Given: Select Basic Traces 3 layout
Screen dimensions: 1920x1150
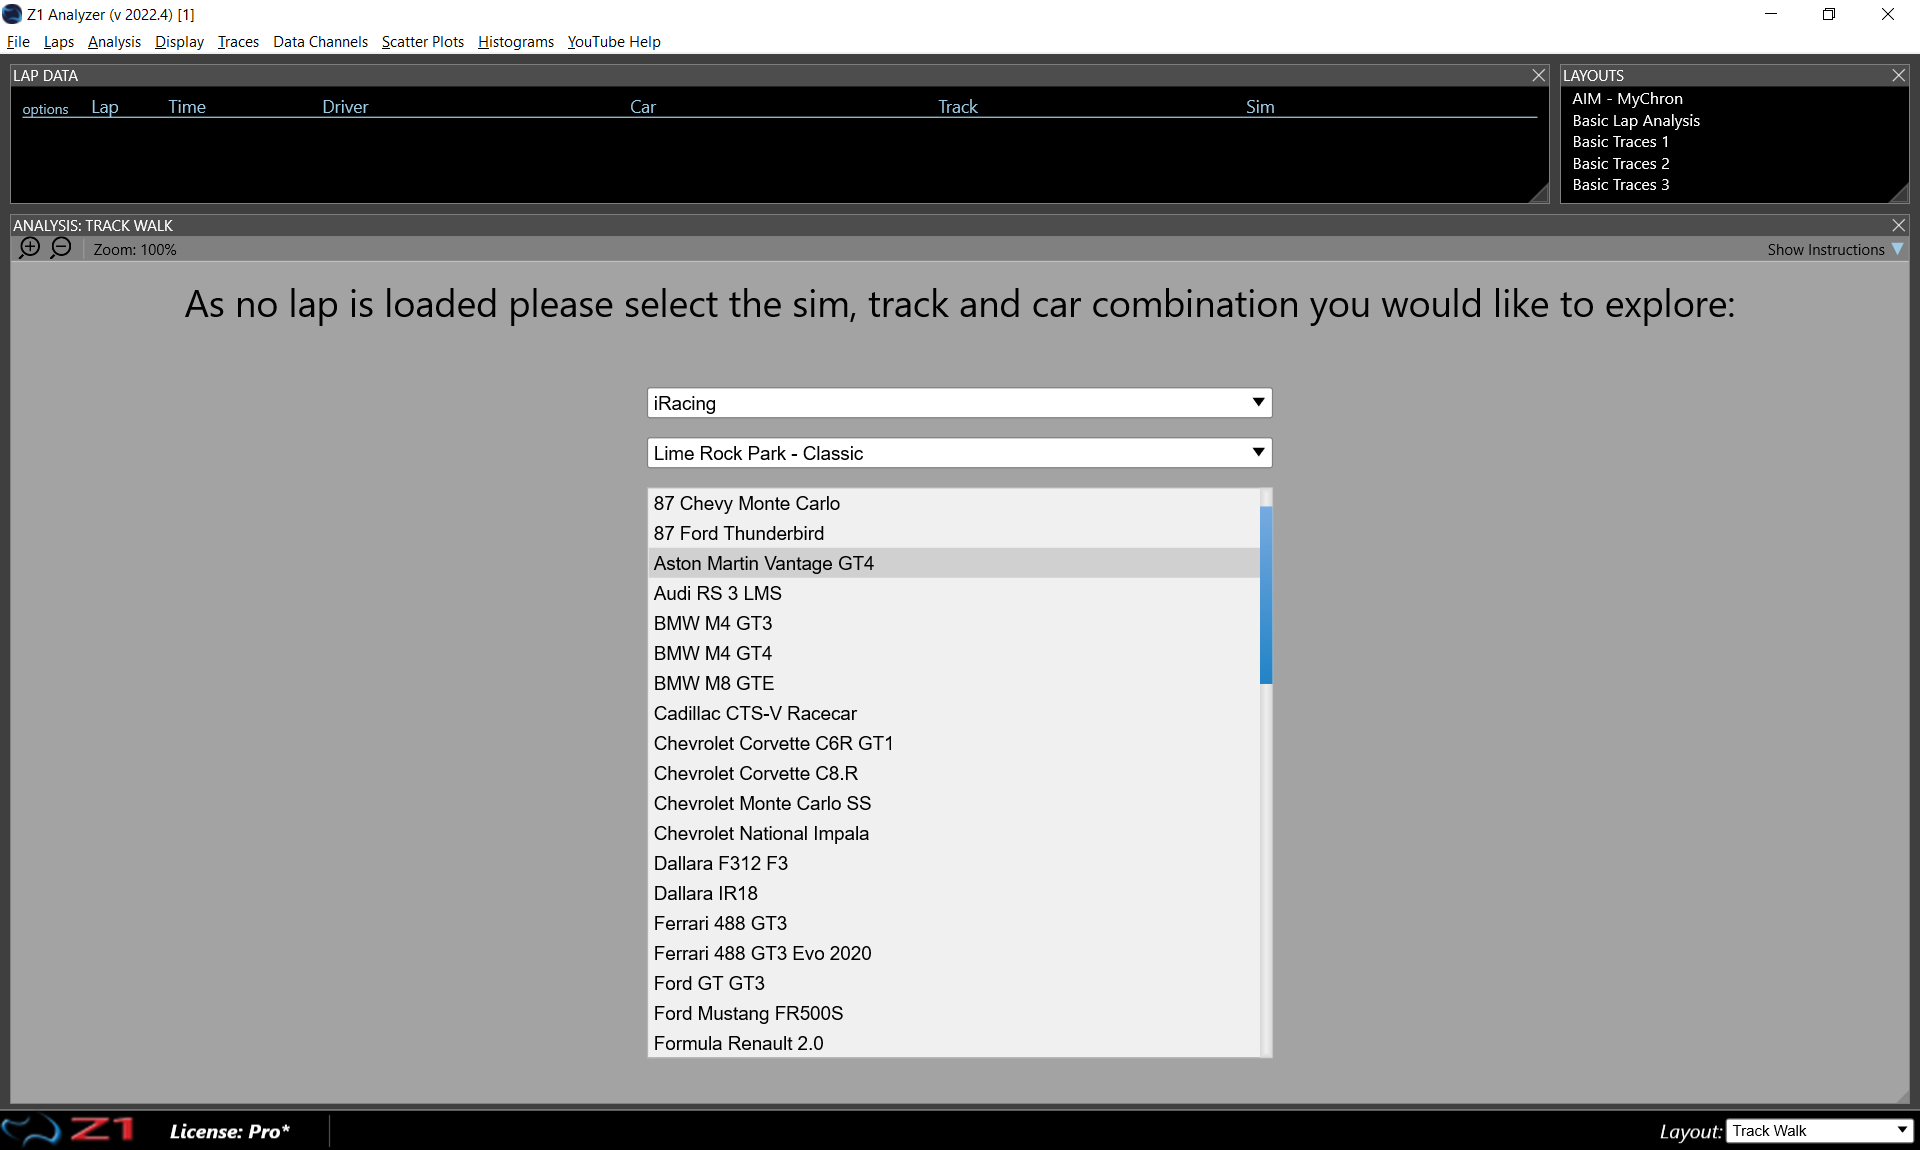Looking at the screenshot, I should pos(1620,185).
